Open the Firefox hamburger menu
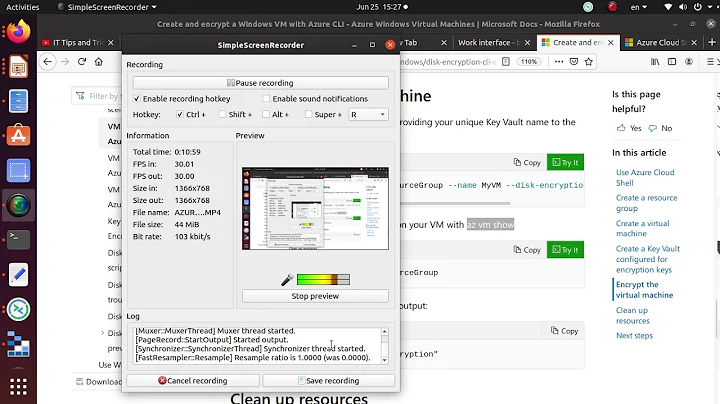720x404 pixels. pyautogui.click(x=710, y=62)
